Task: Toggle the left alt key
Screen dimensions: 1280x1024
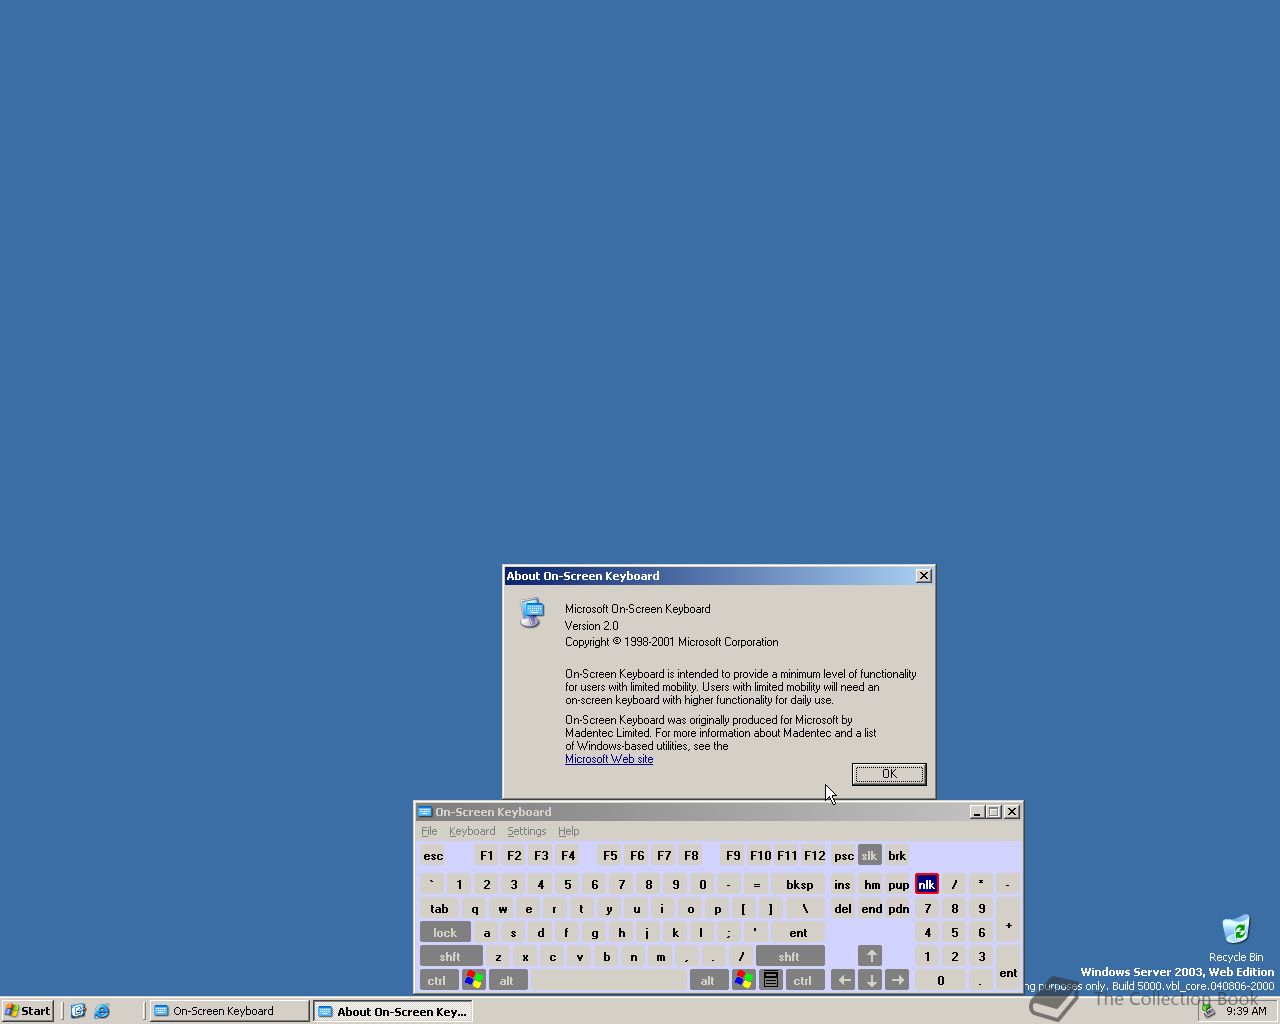Action: point(507,980)
